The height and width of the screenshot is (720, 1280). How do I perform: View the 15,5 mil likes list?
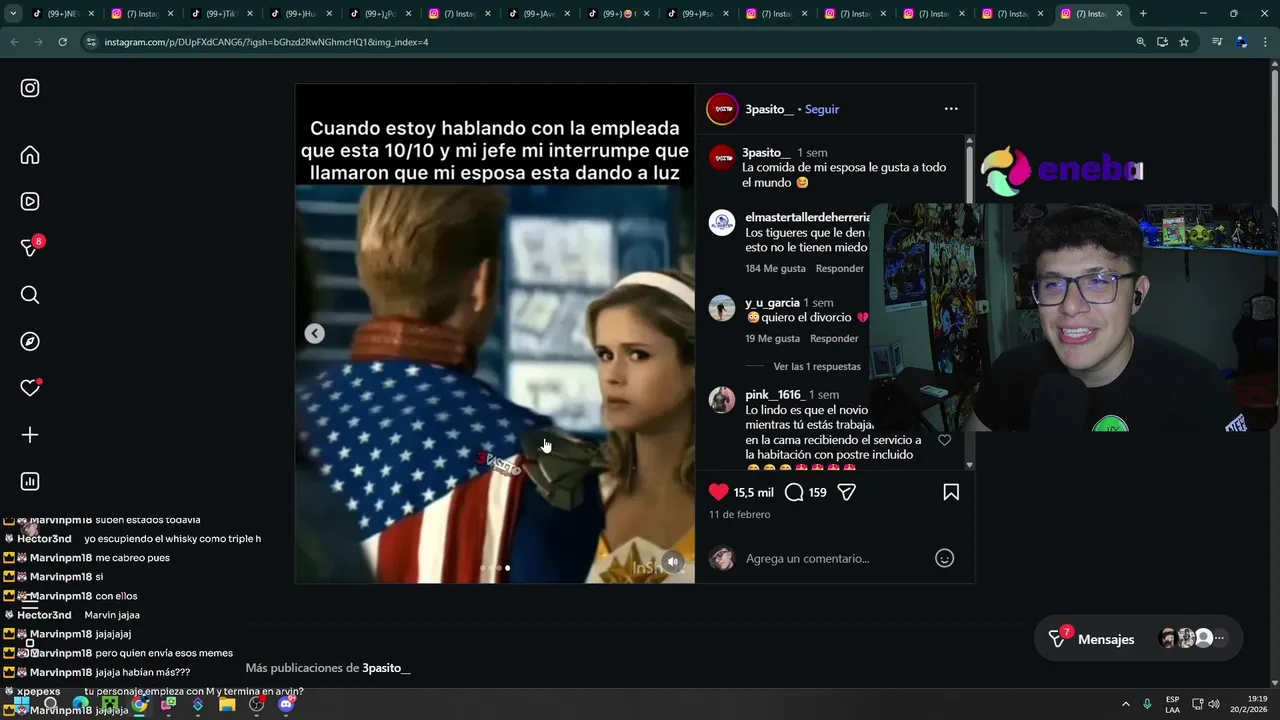pos(754,493)
